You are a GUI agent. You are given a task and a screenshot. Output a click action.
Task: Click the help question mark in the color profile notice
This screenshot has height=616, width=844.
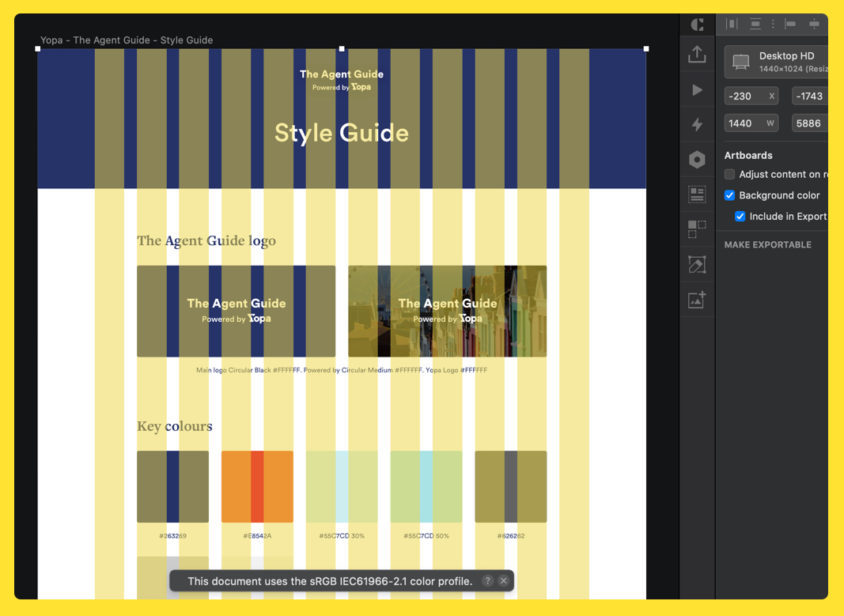pos(487,580)
